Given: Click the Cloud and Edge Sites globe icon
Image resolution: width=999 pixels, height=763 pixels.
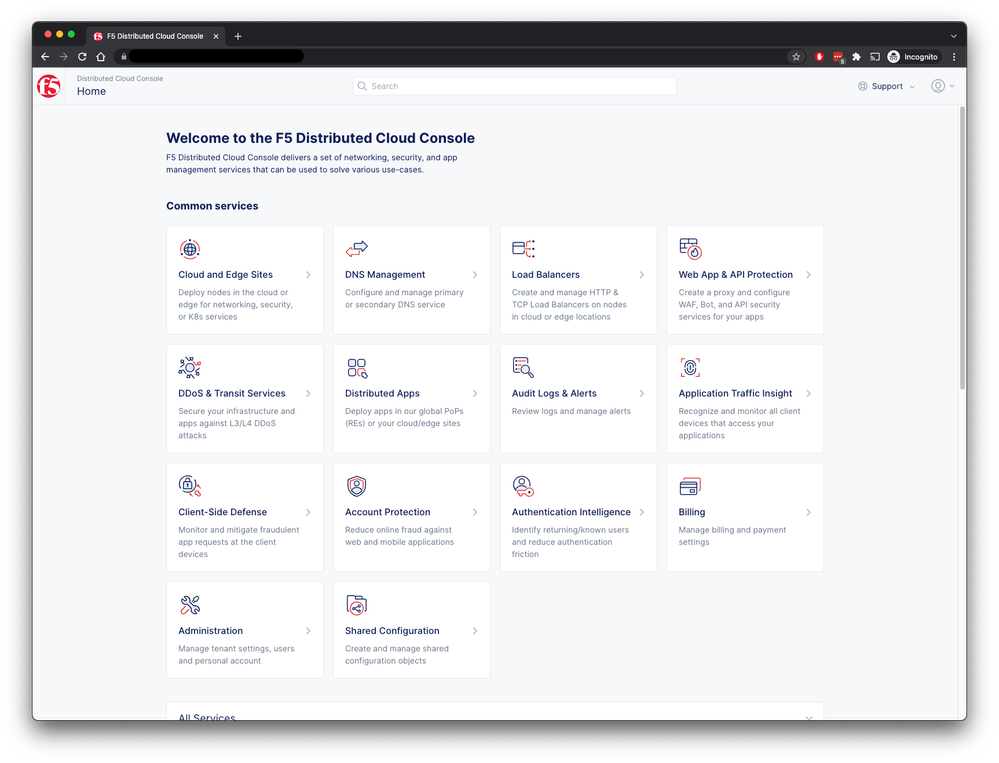Looking at the screenshot, I should click(189, 249).
